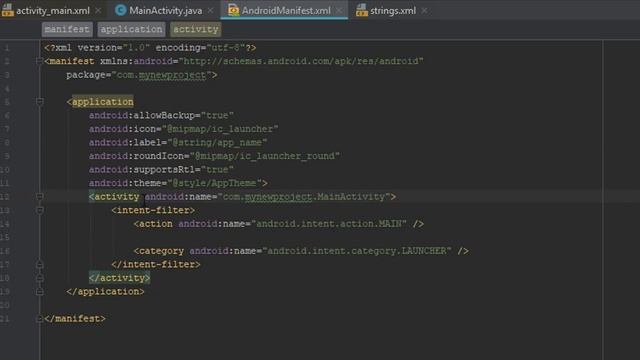640x360 pixels.
Task: Click the highlighted application opening tag
Action: click(x=100, y=102)
